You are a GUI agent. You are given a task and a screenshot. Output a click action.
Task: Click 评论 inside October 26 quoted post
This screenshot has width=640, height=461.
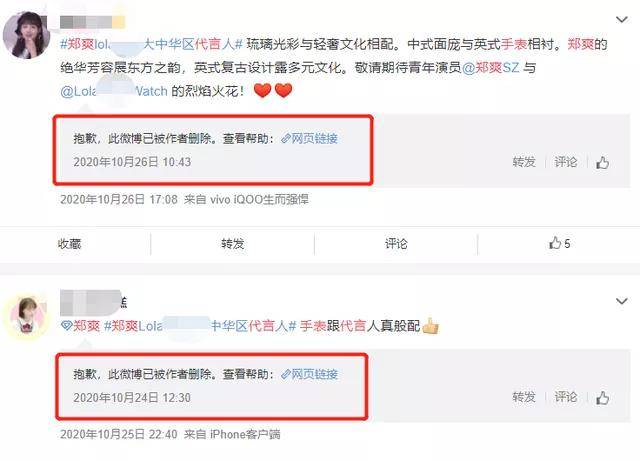[x=566, y=162]
